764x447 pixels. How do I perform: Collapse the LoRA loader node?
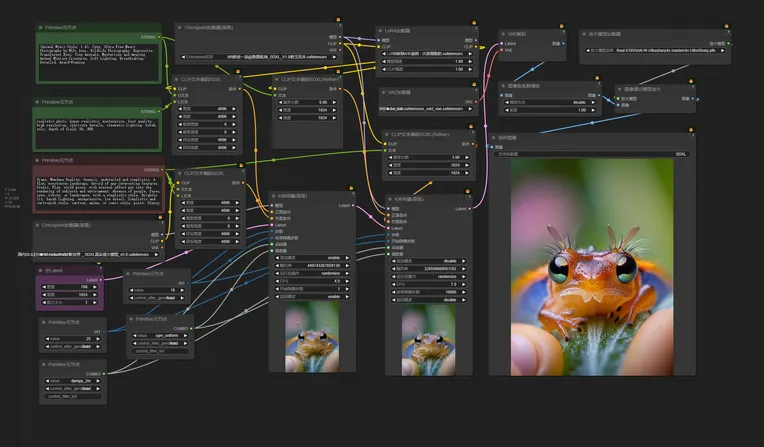[381, 31]
